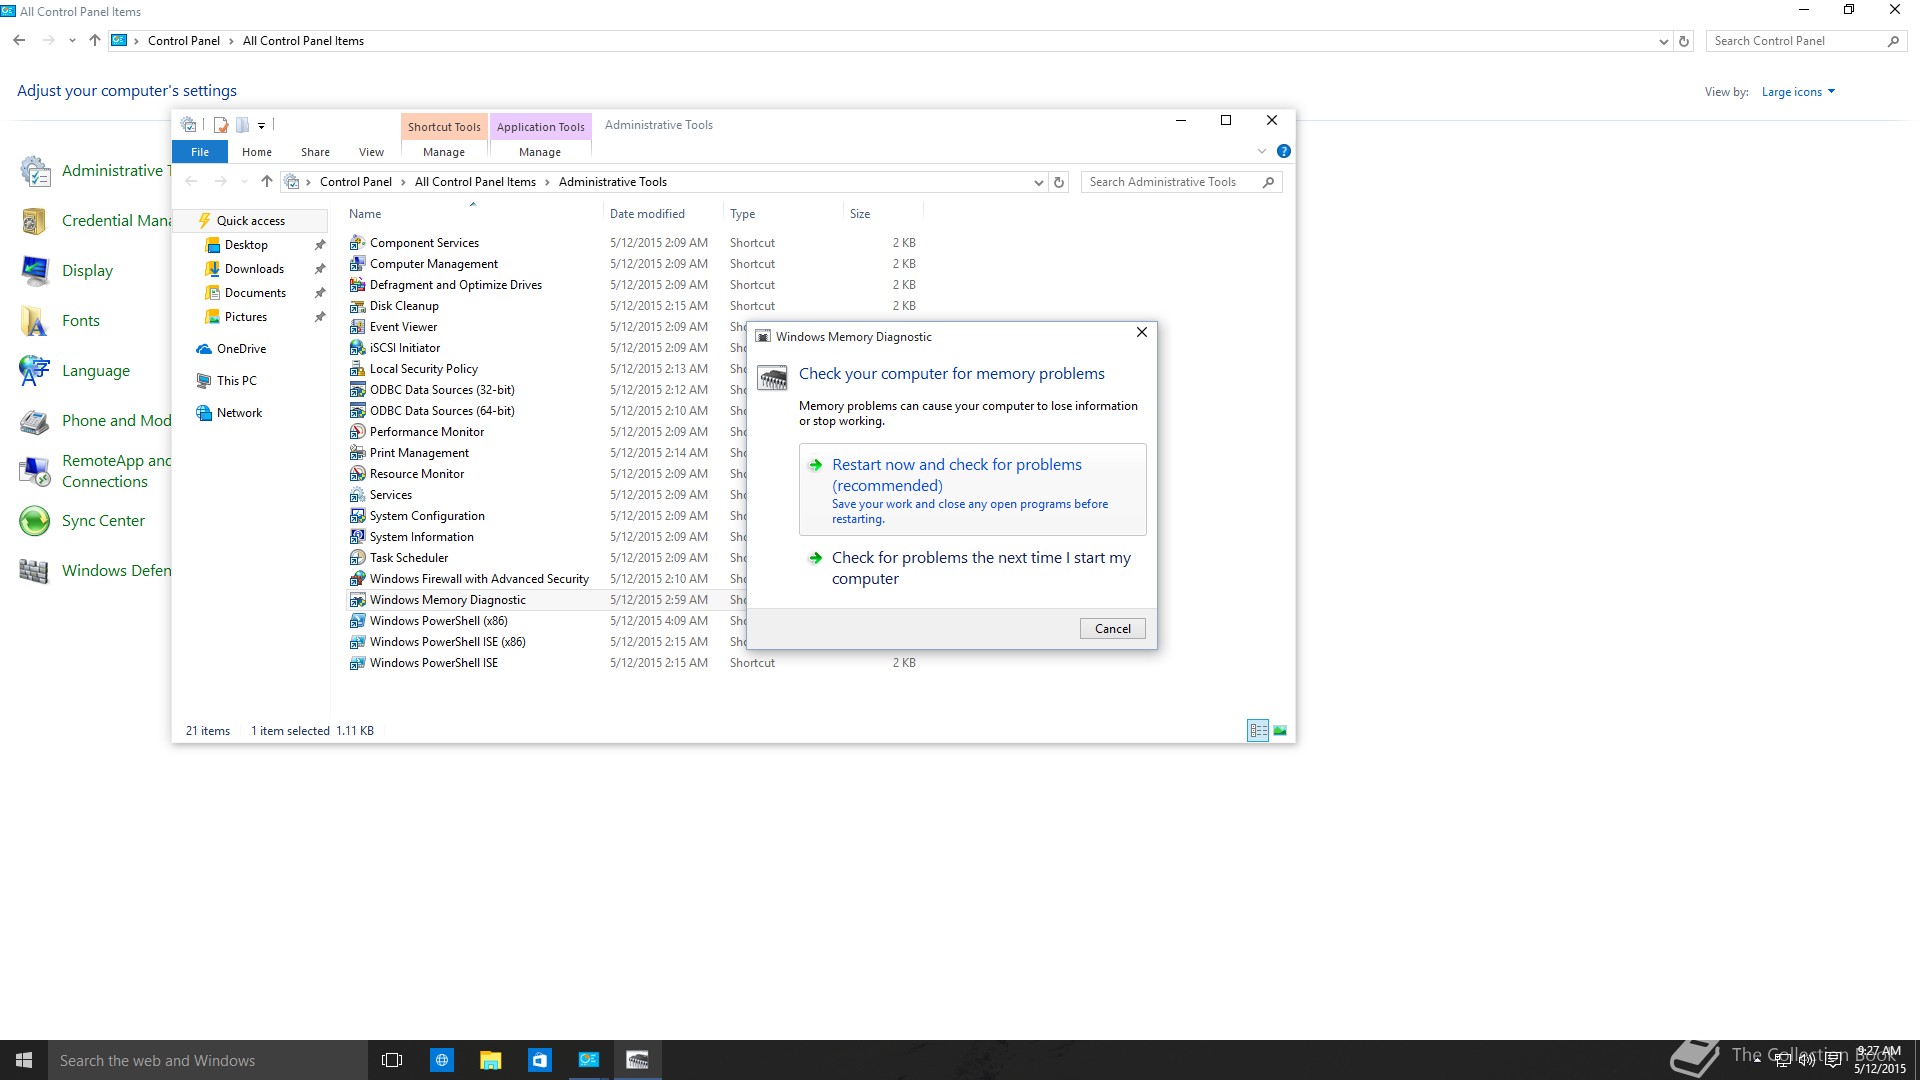Image resolution: width=1920 pixels, height=1080 pixels.
Task: Open the Home ribbon tab
Action: (x=257, y=152)
